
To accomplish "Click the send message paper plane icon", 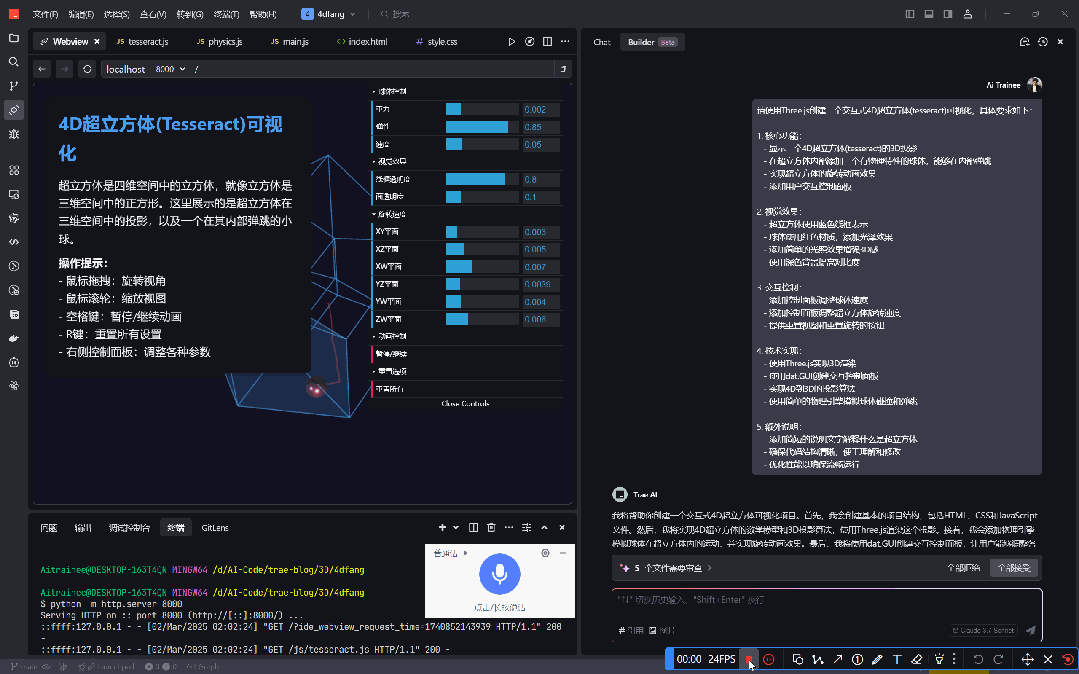I will pyautogui.click(x=1030, y=630).
